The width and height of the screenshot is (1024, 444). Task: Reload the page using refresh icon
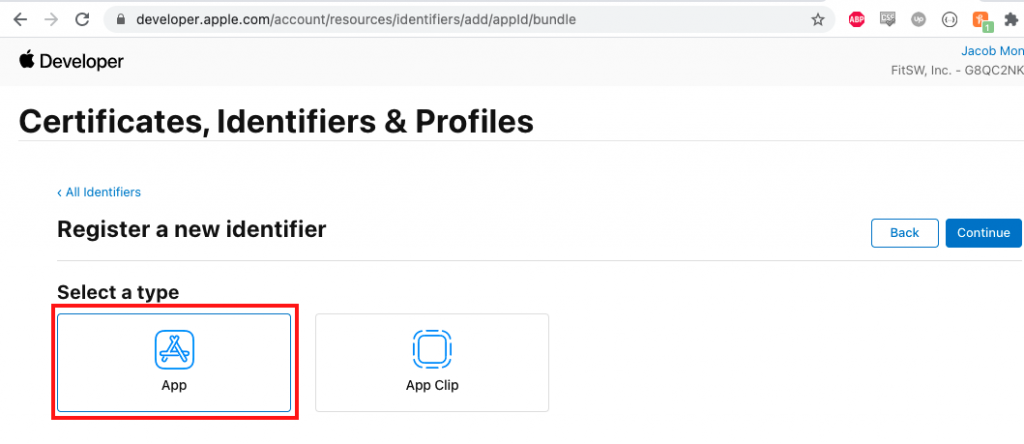pyautogui.click(x=82, y=20)
